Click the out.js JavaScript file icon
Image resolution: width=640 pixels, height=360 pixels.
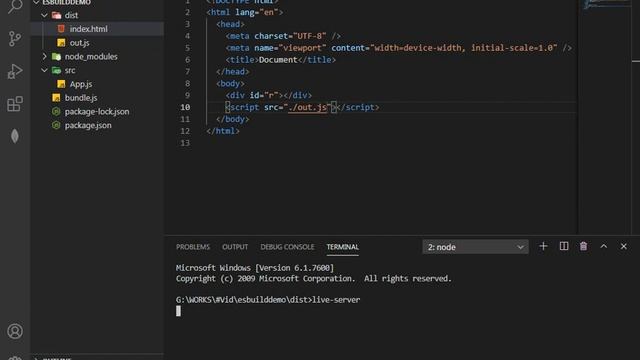pyautogui.click(x=61, y=42)
